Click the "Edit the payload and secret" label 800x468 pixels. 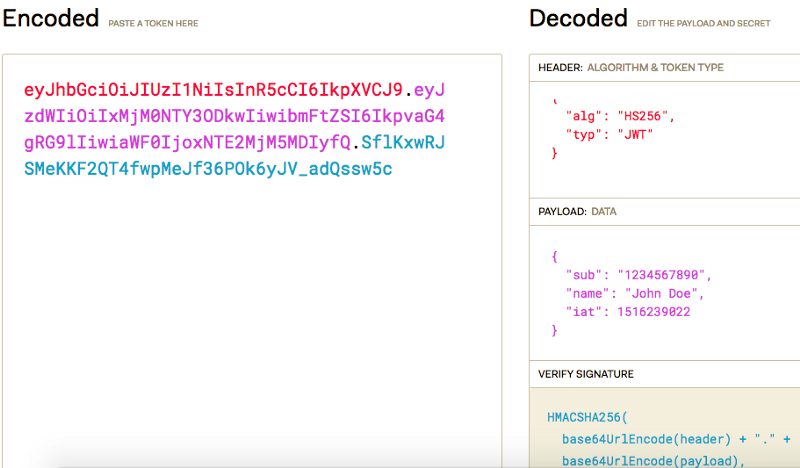click(704, 23)
